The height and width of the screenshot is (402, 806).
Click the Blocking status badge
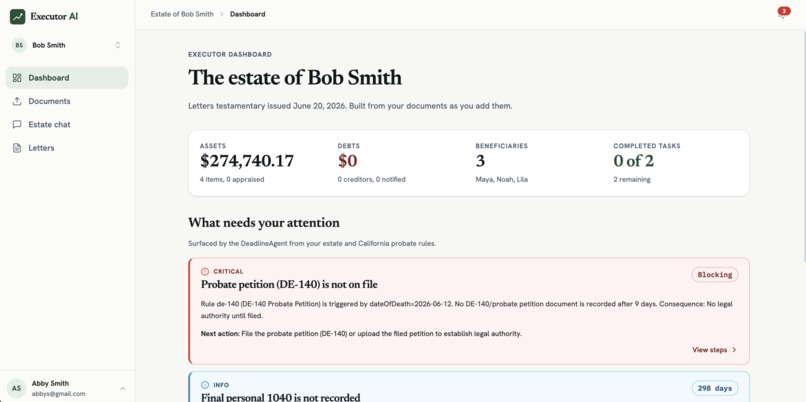click(715, 275)
